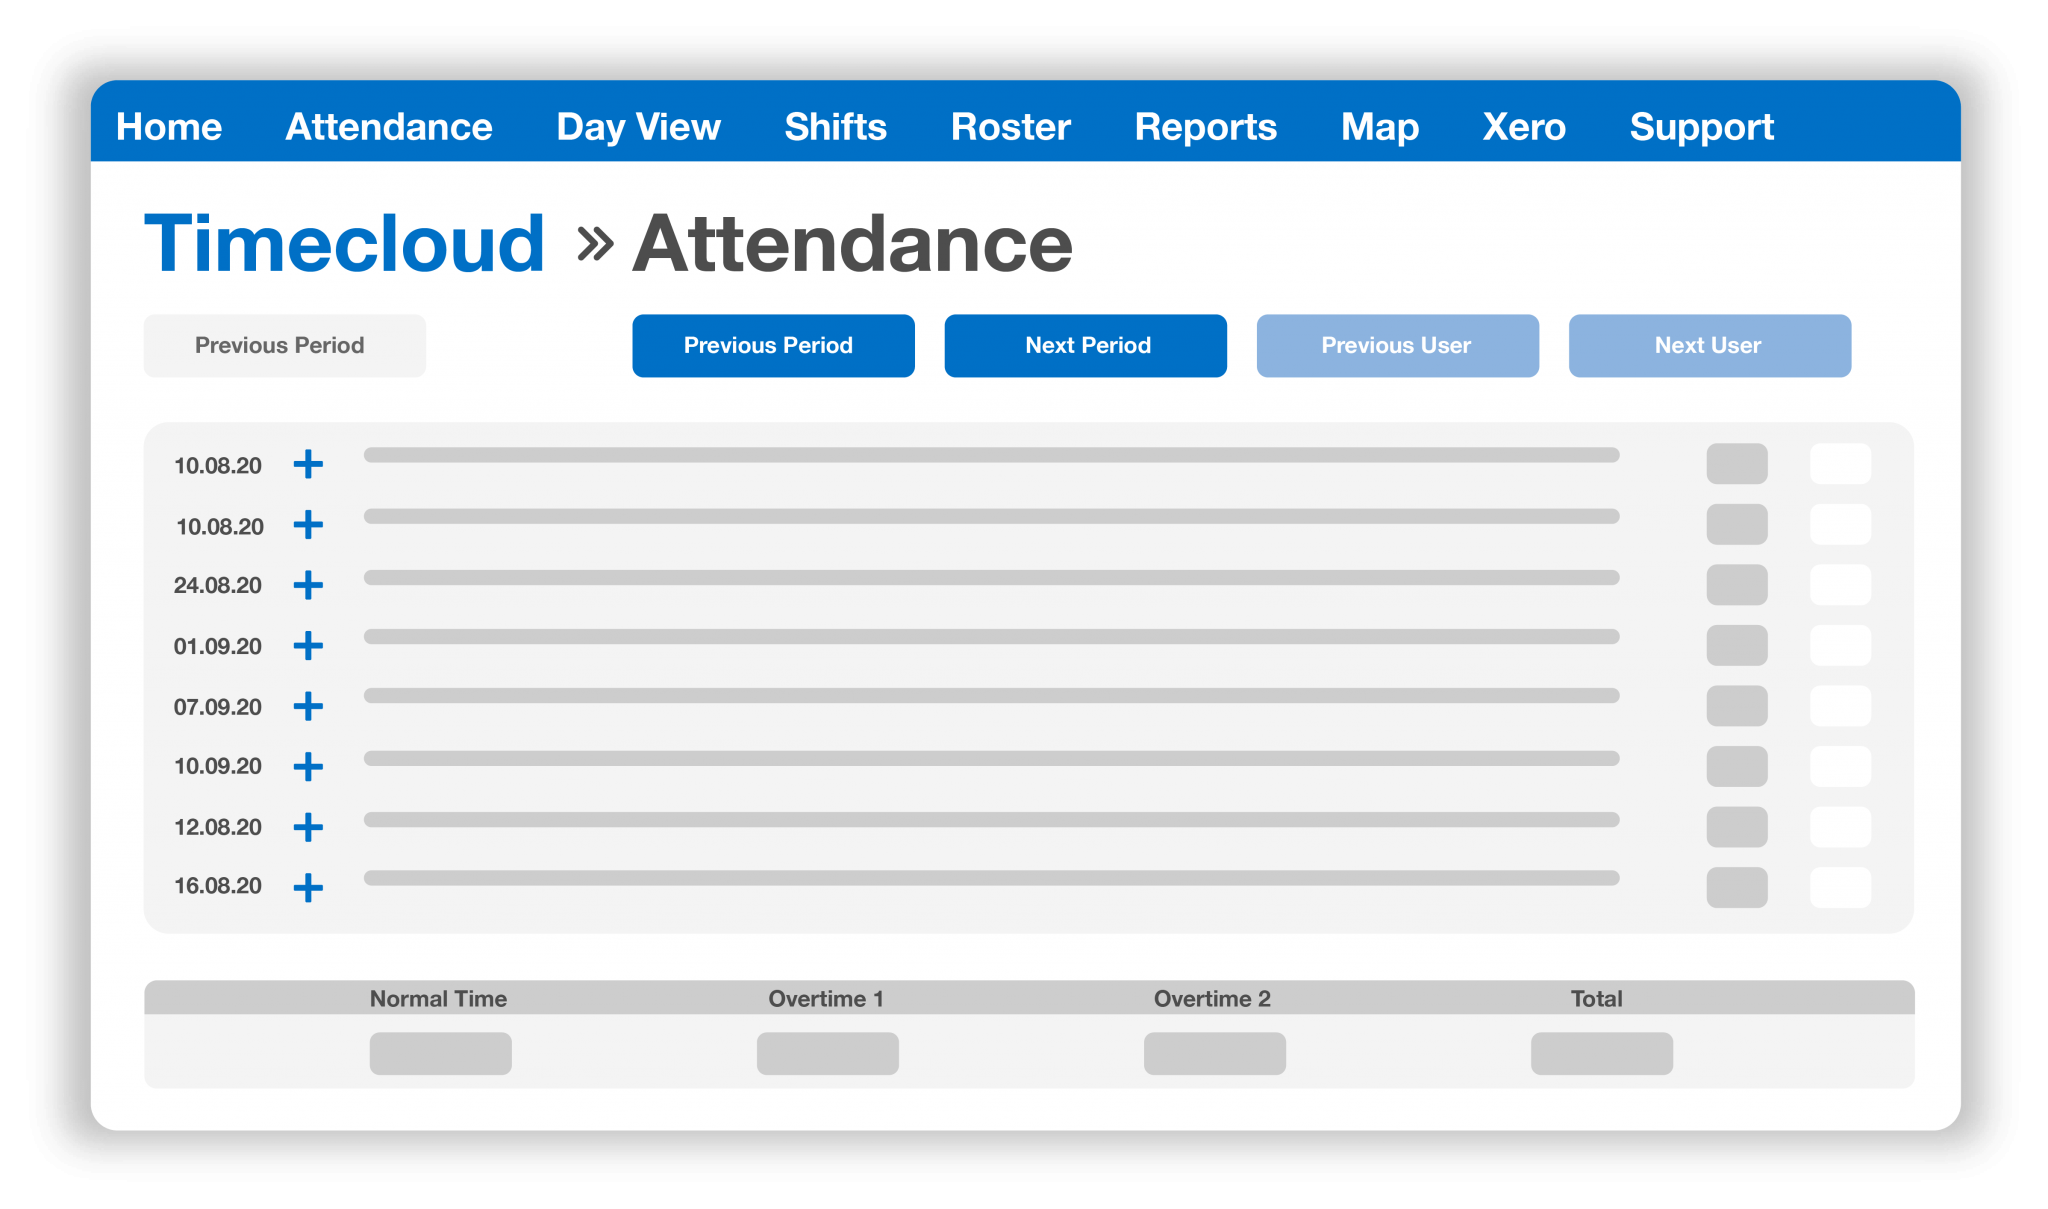
Task: Click the Normal Time value field in the summary
Action: coord(440,1053)
